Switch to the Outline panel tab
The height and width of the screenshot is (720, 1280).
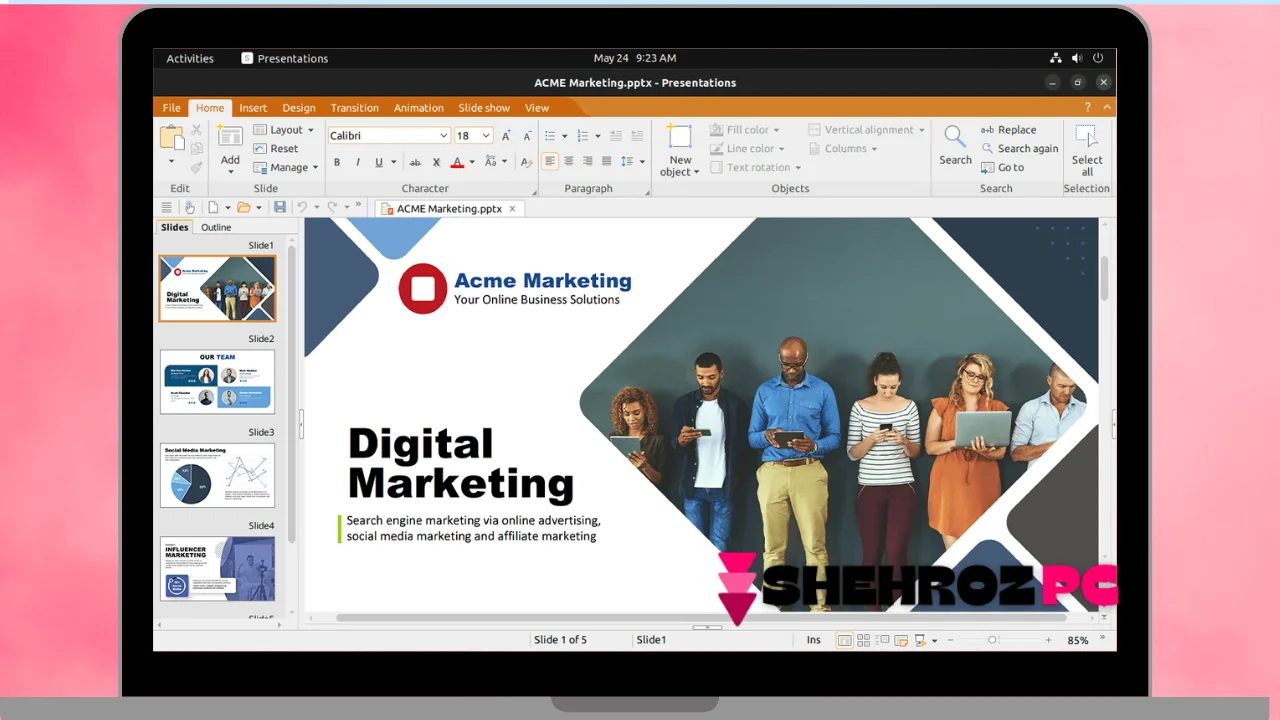pyautogui.click(x=216, y=227)
